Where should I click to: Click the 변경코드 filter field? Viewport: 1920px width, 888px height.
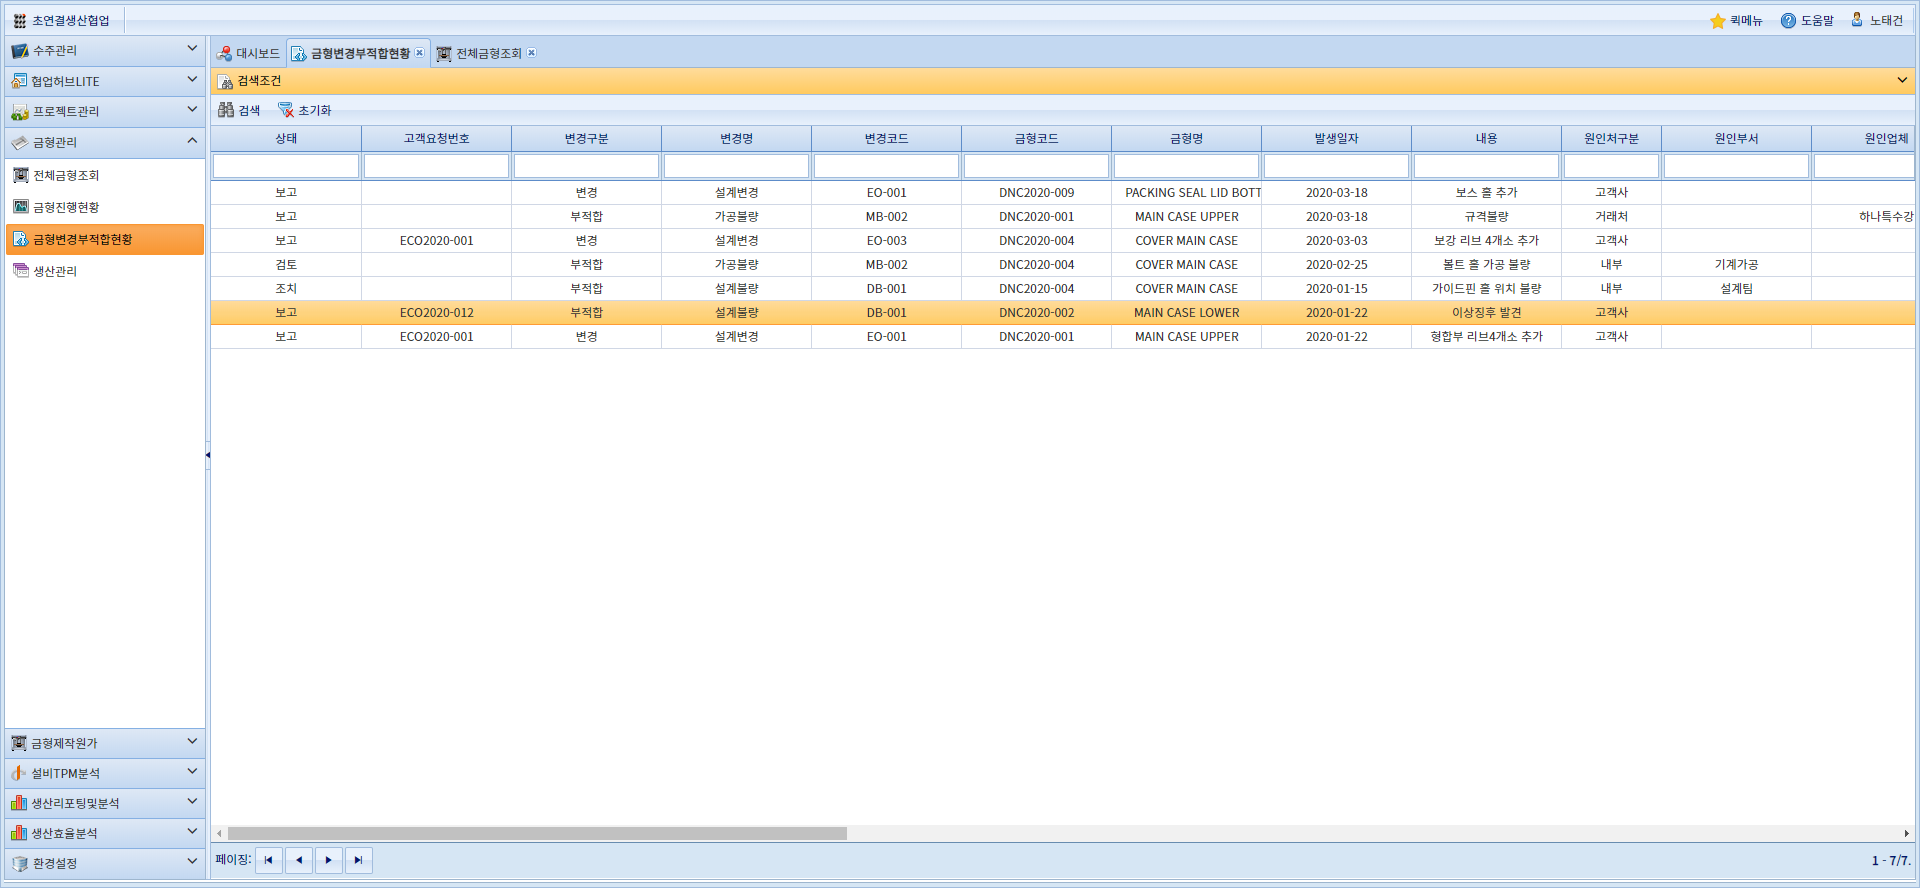click(x=887, y=166)
